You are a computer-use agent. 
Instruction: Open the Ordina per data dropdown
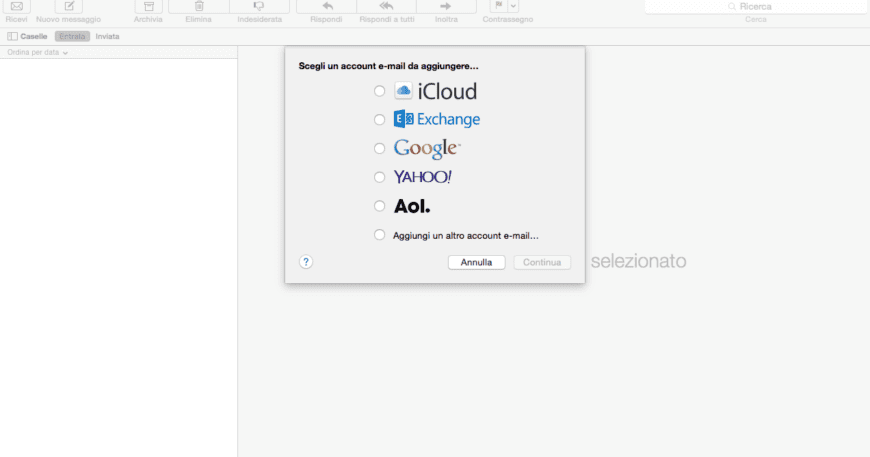[x=37, y=52]
